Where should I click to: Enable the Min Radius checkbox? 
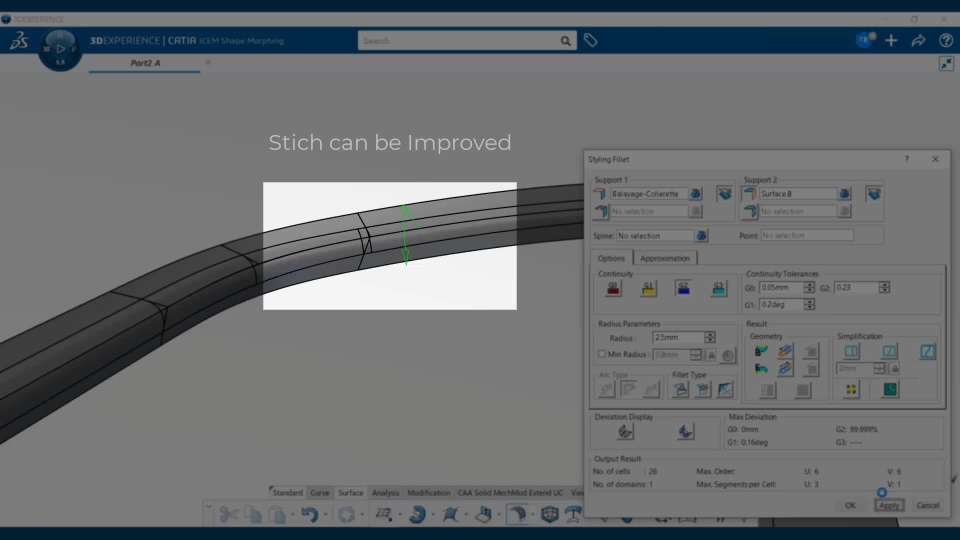(602, 354)
